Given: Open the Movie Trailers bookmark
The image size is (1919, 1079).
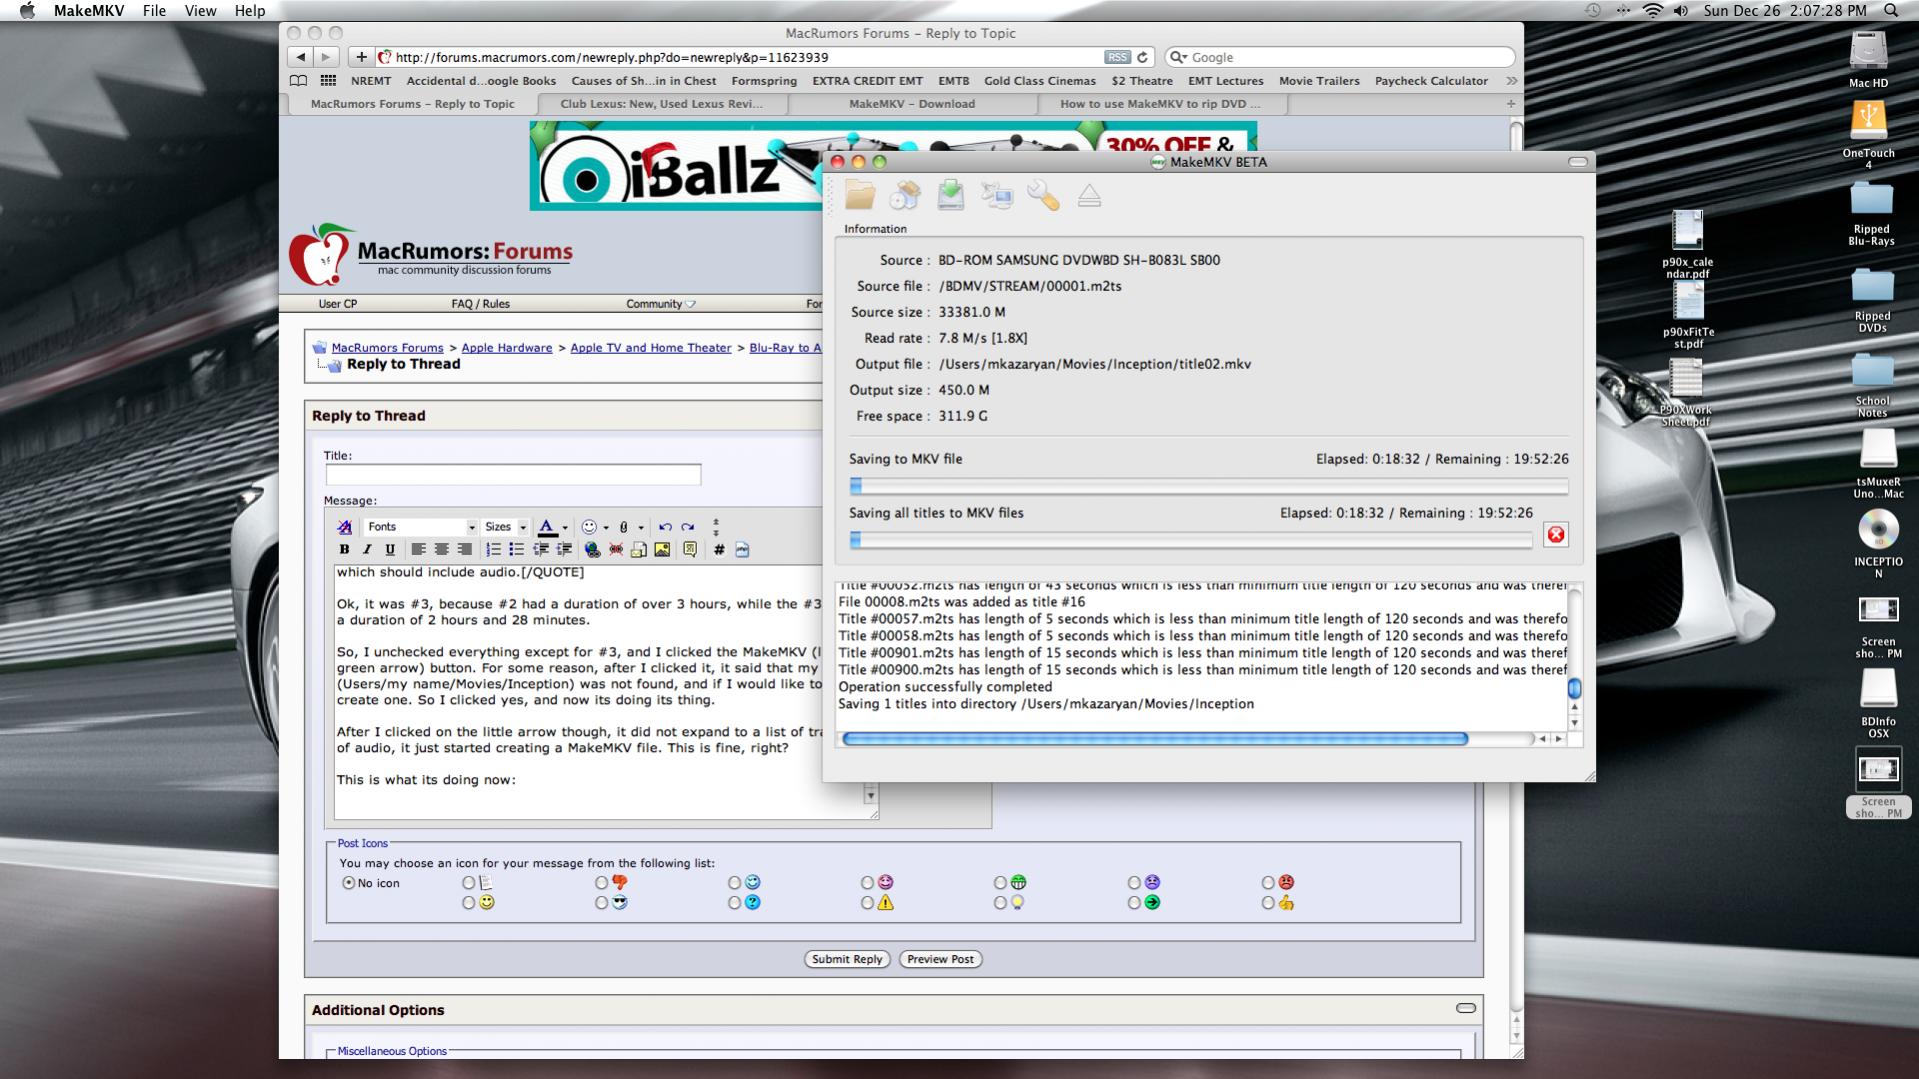Looking at the screenshot, I should 1319,81.
